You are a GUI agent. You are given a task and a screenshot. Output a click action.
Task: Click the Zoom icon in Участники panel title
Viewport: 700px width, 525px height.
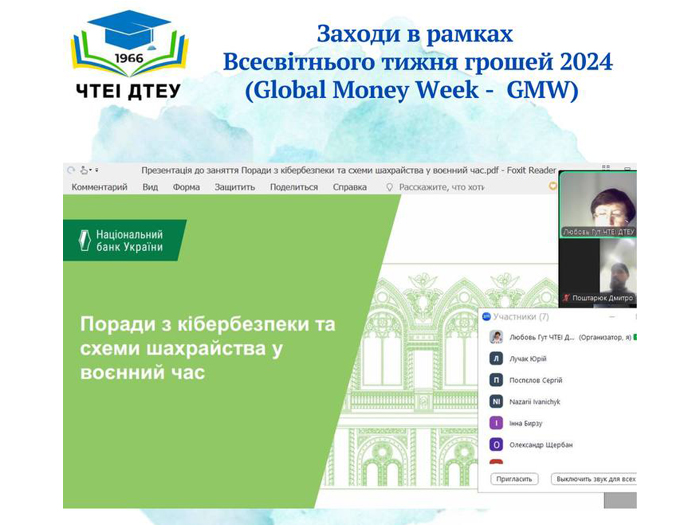point(487,316)
